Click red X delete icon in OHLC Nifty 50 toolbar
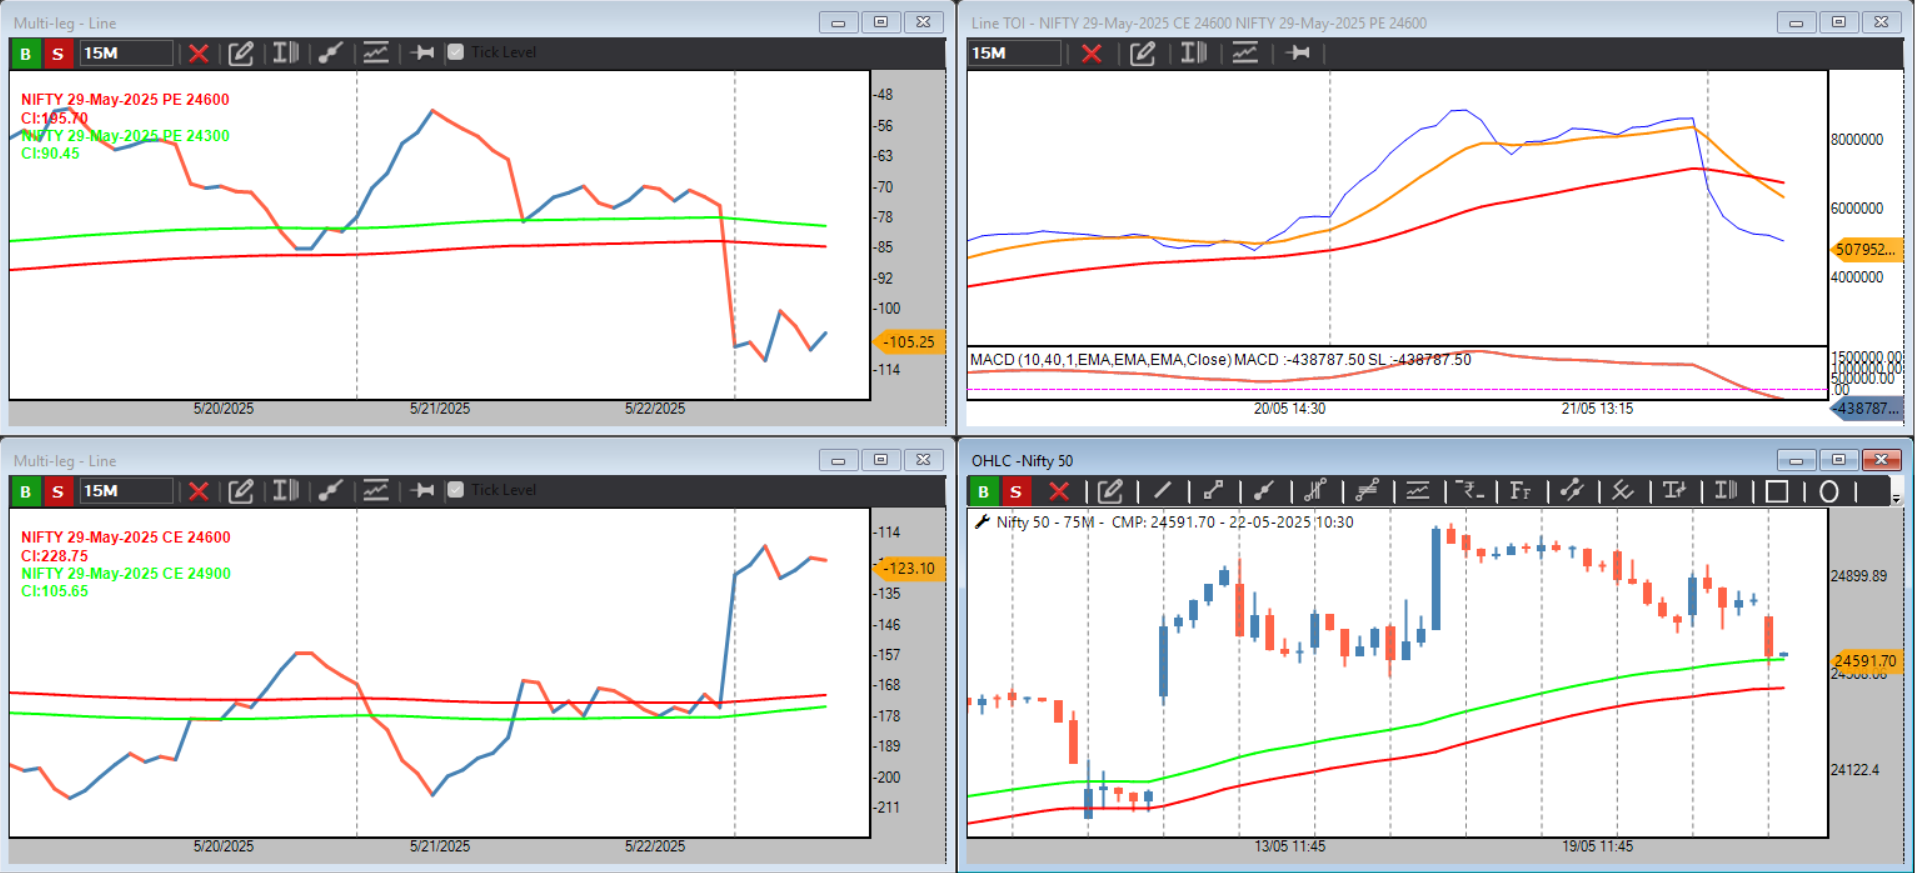This screenshot has width=1915, height=873. [x=1059, y=491]
